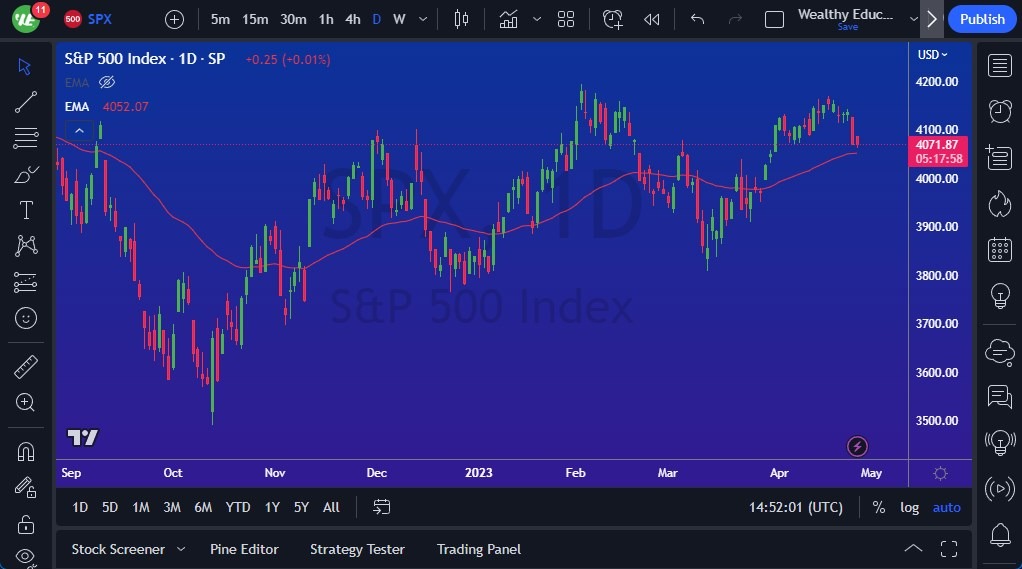Image resolution: width=1022 pixels, height=569 pixels.
Task: Expand hidden toolbar items arrow
Action: pyautogui.click(x=932, y=20)
